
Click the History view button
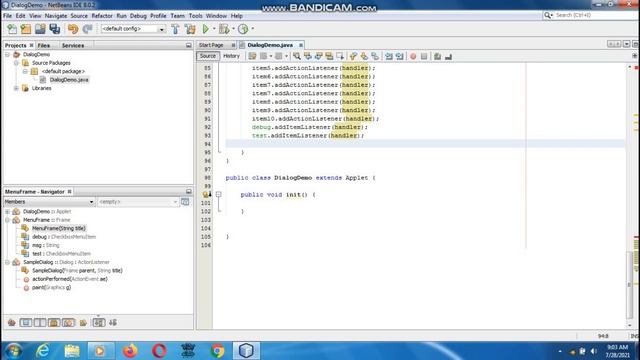tap(231, 56)
